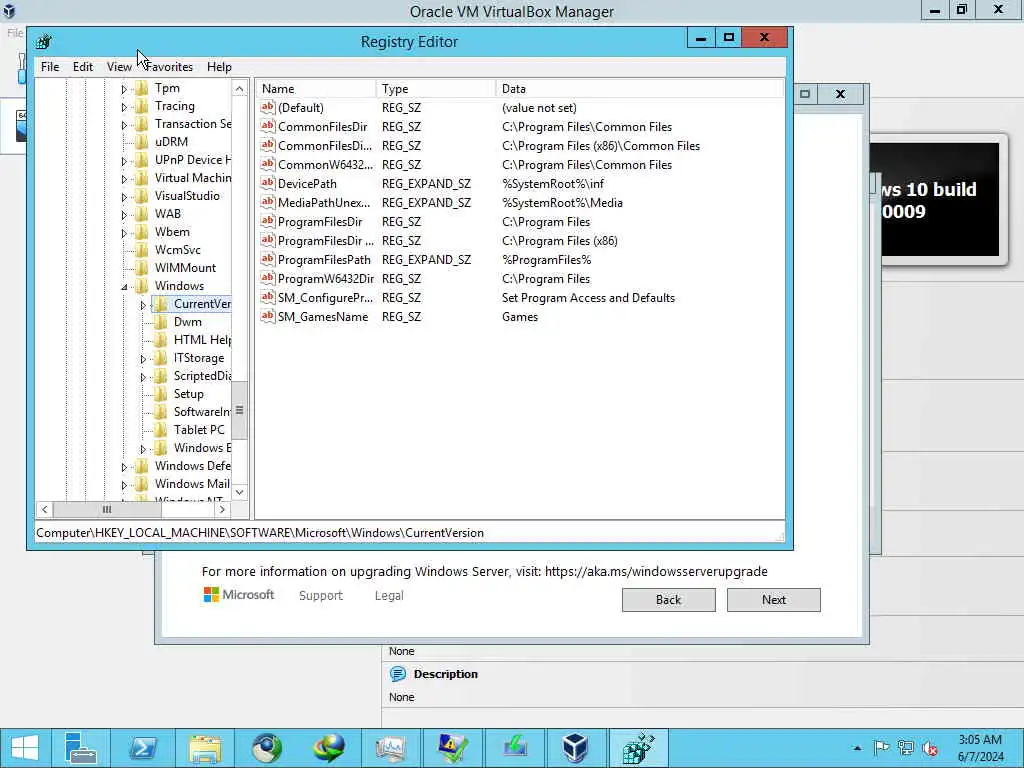Viewport: 1024px width, 768px height.
Task: Select the Windows Mail tree item
Action: coord(192,484)
